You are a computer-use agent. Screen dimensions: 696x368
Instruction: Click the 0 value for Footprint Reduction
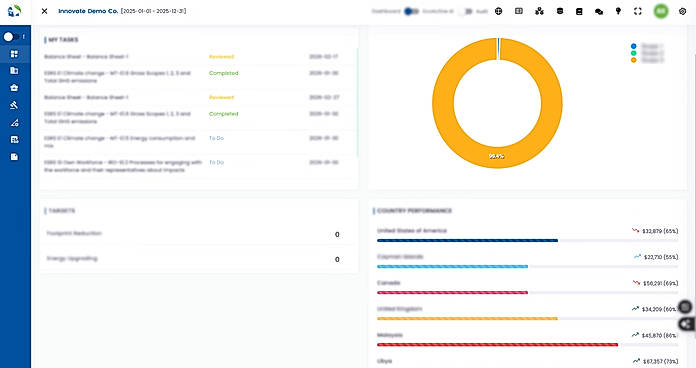coord(337,234)
